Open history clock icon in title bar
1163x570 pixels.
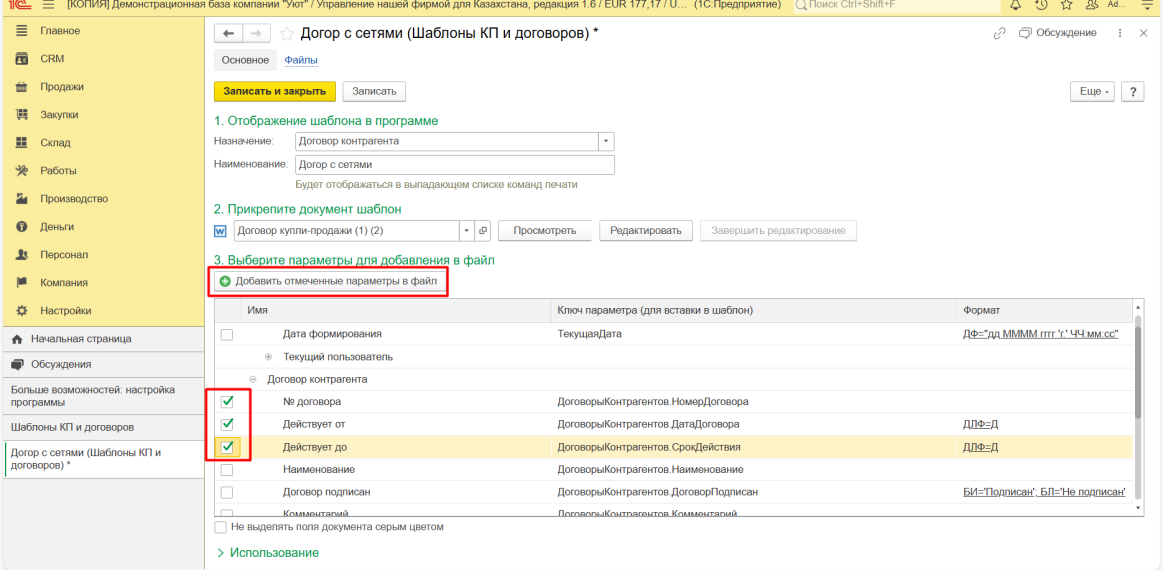[1041, 6]
